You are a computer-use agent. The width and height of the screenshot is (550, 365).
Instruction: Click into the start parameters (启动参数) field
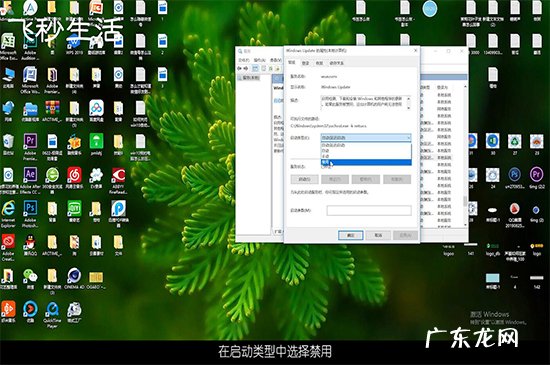point(369,210)
